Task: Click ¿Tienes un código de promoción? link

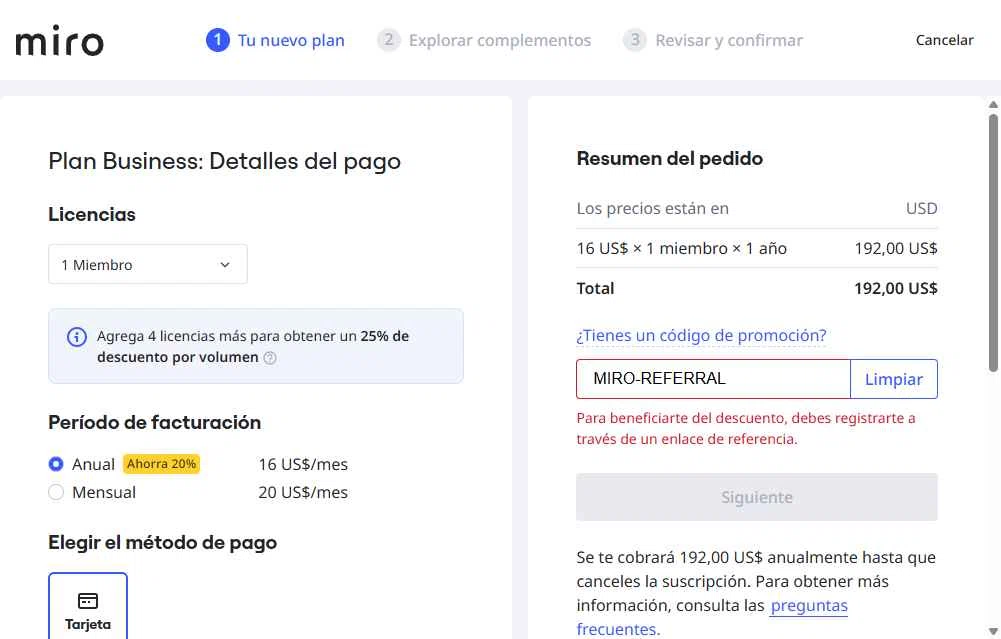Action: (x=701, y=336)
